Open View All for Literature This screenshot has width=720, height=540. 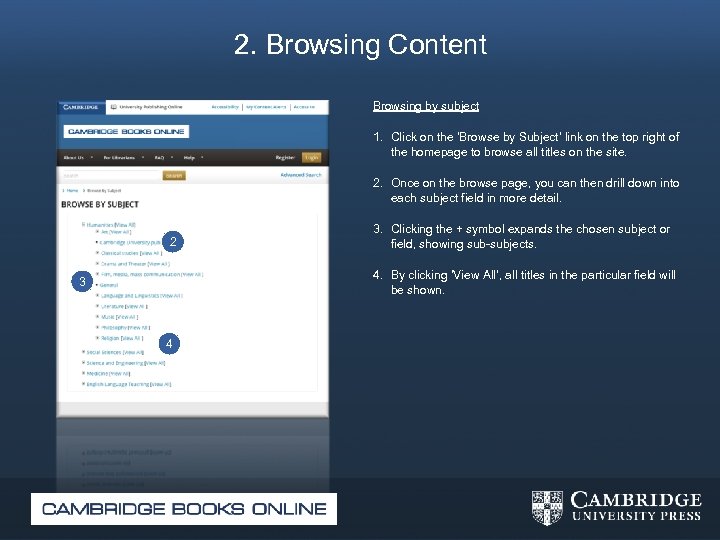(x=136, y=306)
